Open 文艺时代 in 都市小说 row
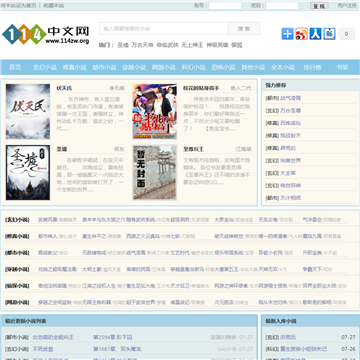The height and width of the screenshot is (360, 360). point(180,253)
